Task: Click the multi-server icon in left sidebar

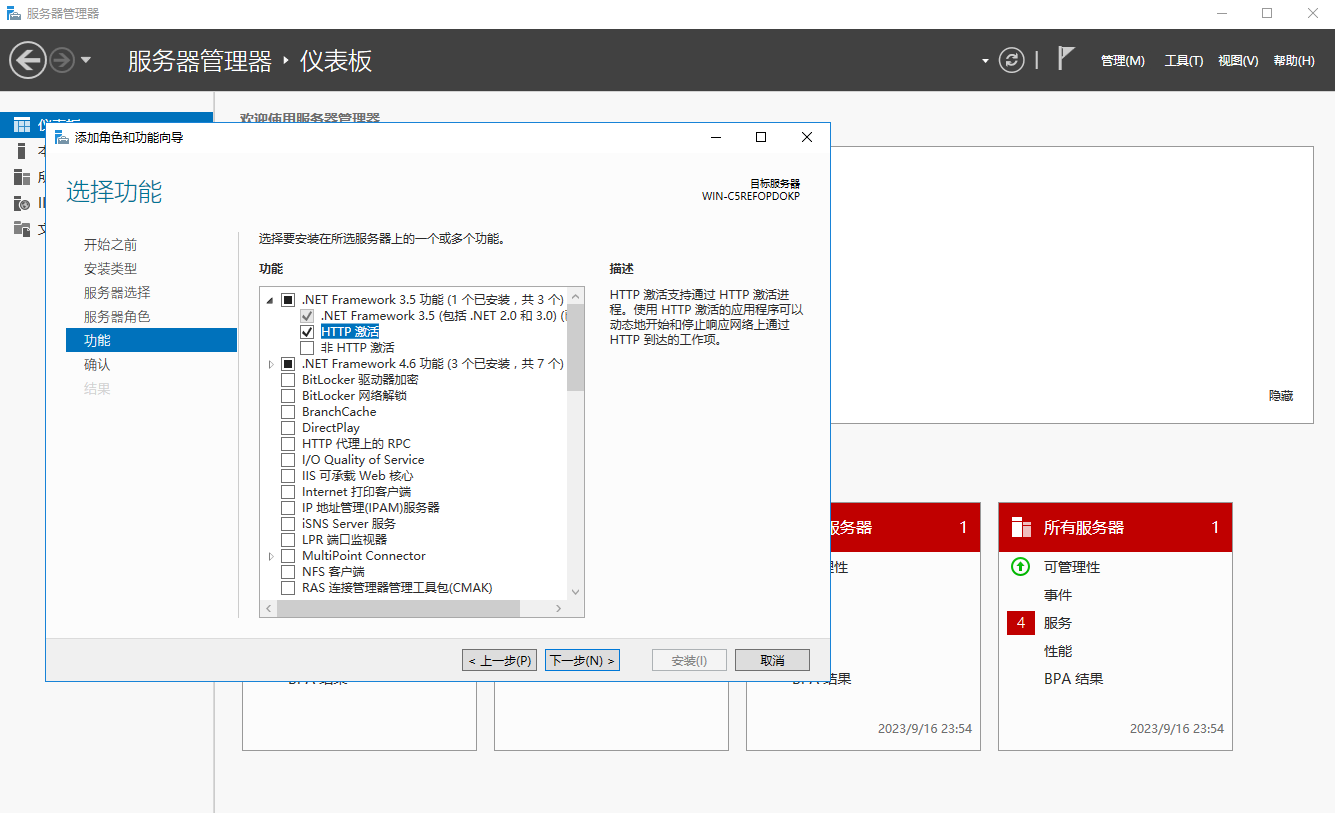Action: 22,177
